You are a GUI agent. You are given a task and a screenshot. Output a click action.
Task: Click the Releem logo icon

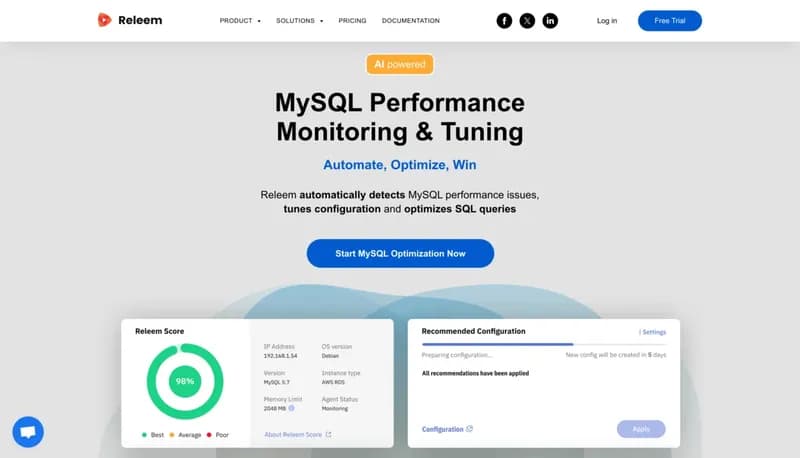(104, 20)
